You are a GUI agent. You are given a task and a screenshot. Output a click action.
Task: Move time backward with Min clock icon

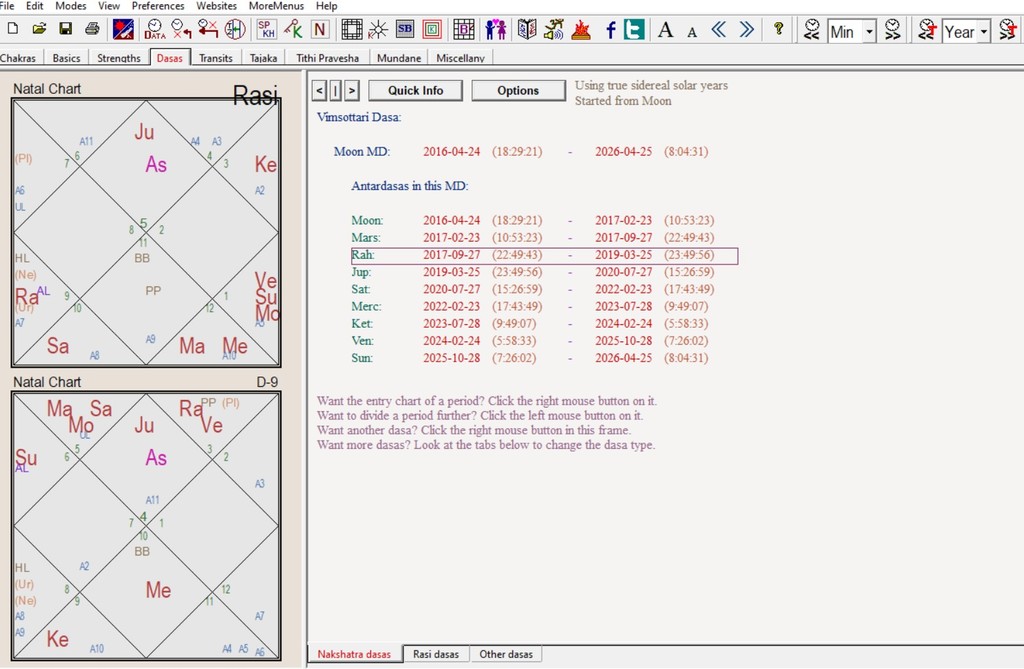coord(811,29)
